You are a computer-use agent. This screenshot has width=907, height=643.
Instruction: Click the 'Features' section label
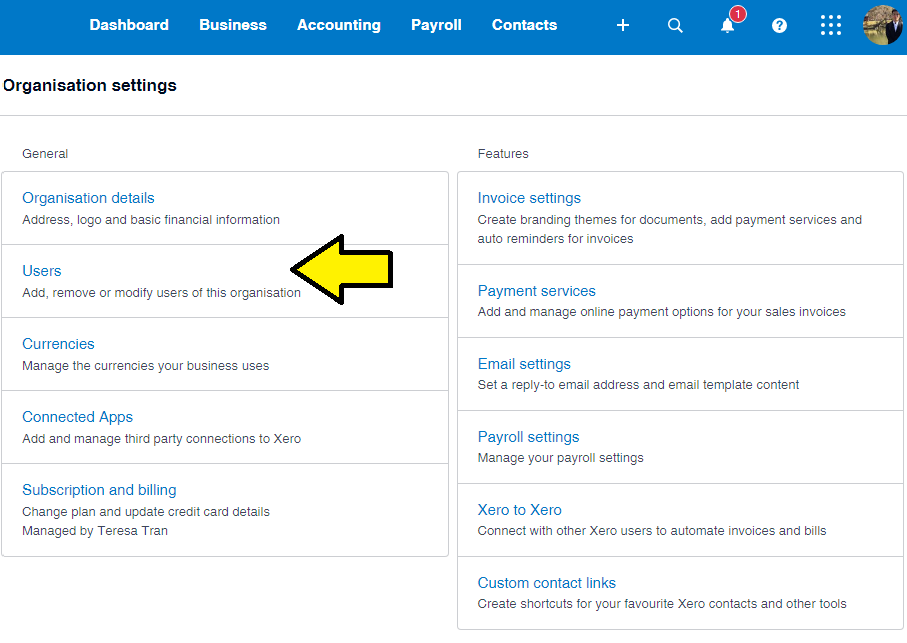[x=503, y=154]
